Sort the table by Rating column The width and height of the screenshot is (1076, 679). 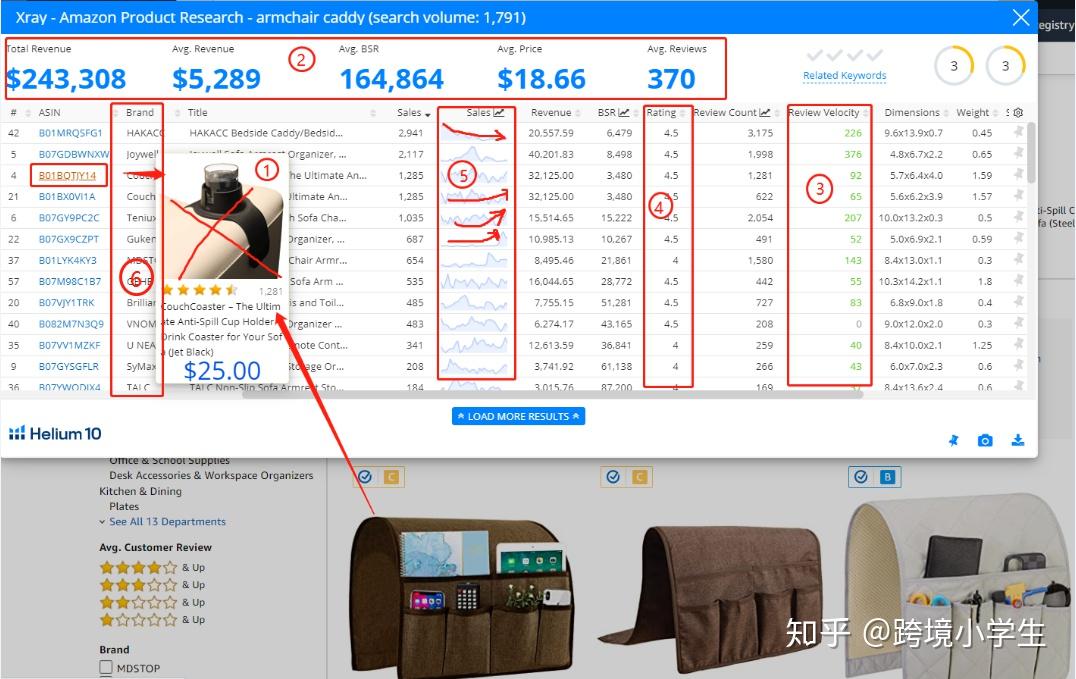[x=661, y=113]
